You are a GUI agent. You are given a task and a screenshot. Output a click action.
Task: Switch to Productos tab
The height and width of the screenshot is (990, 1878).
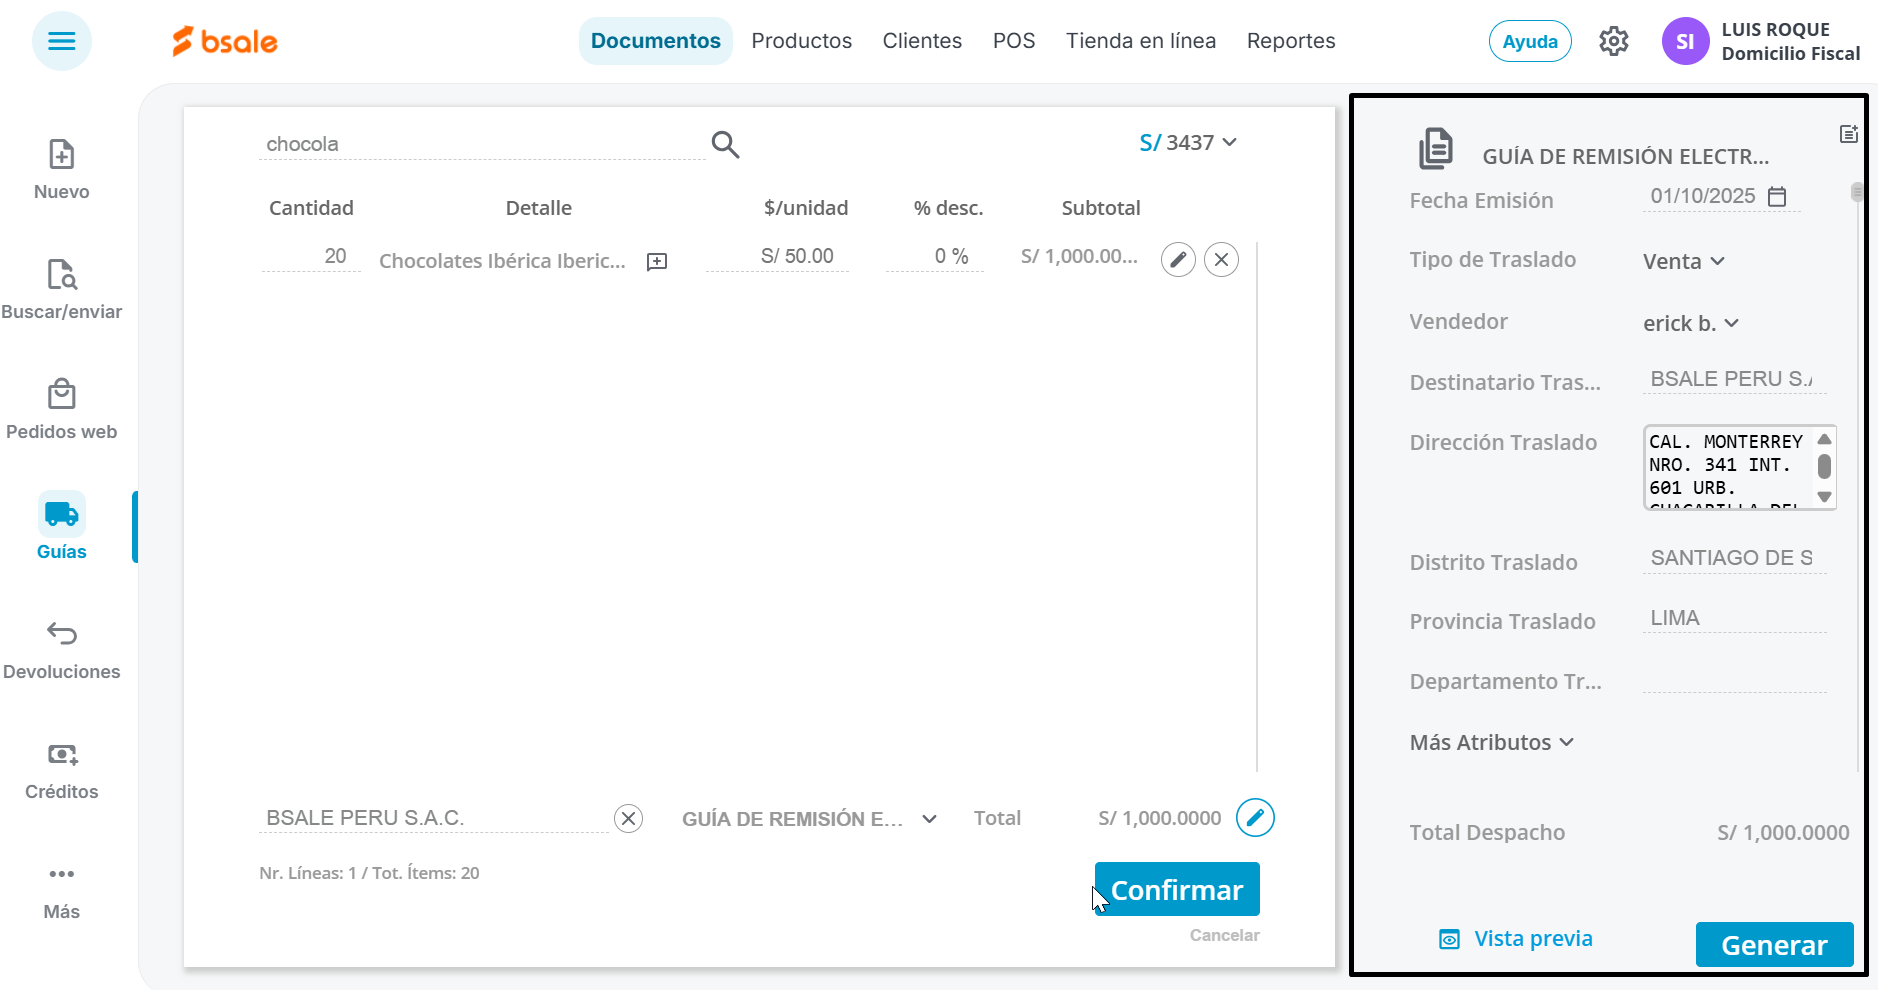coord(802,41)
